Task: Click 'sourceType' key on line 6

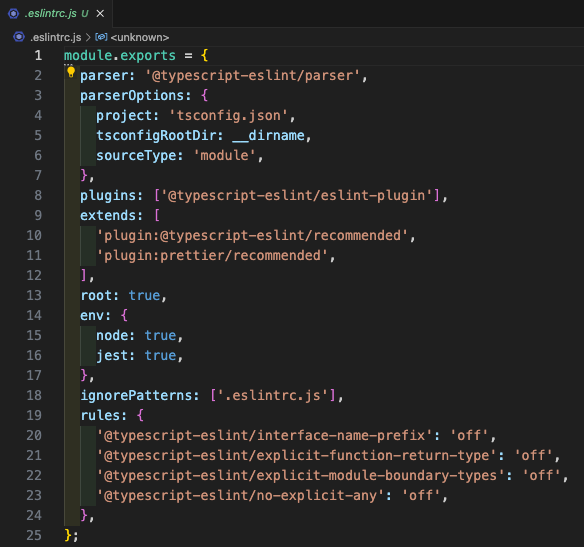Action: [136, 156]
